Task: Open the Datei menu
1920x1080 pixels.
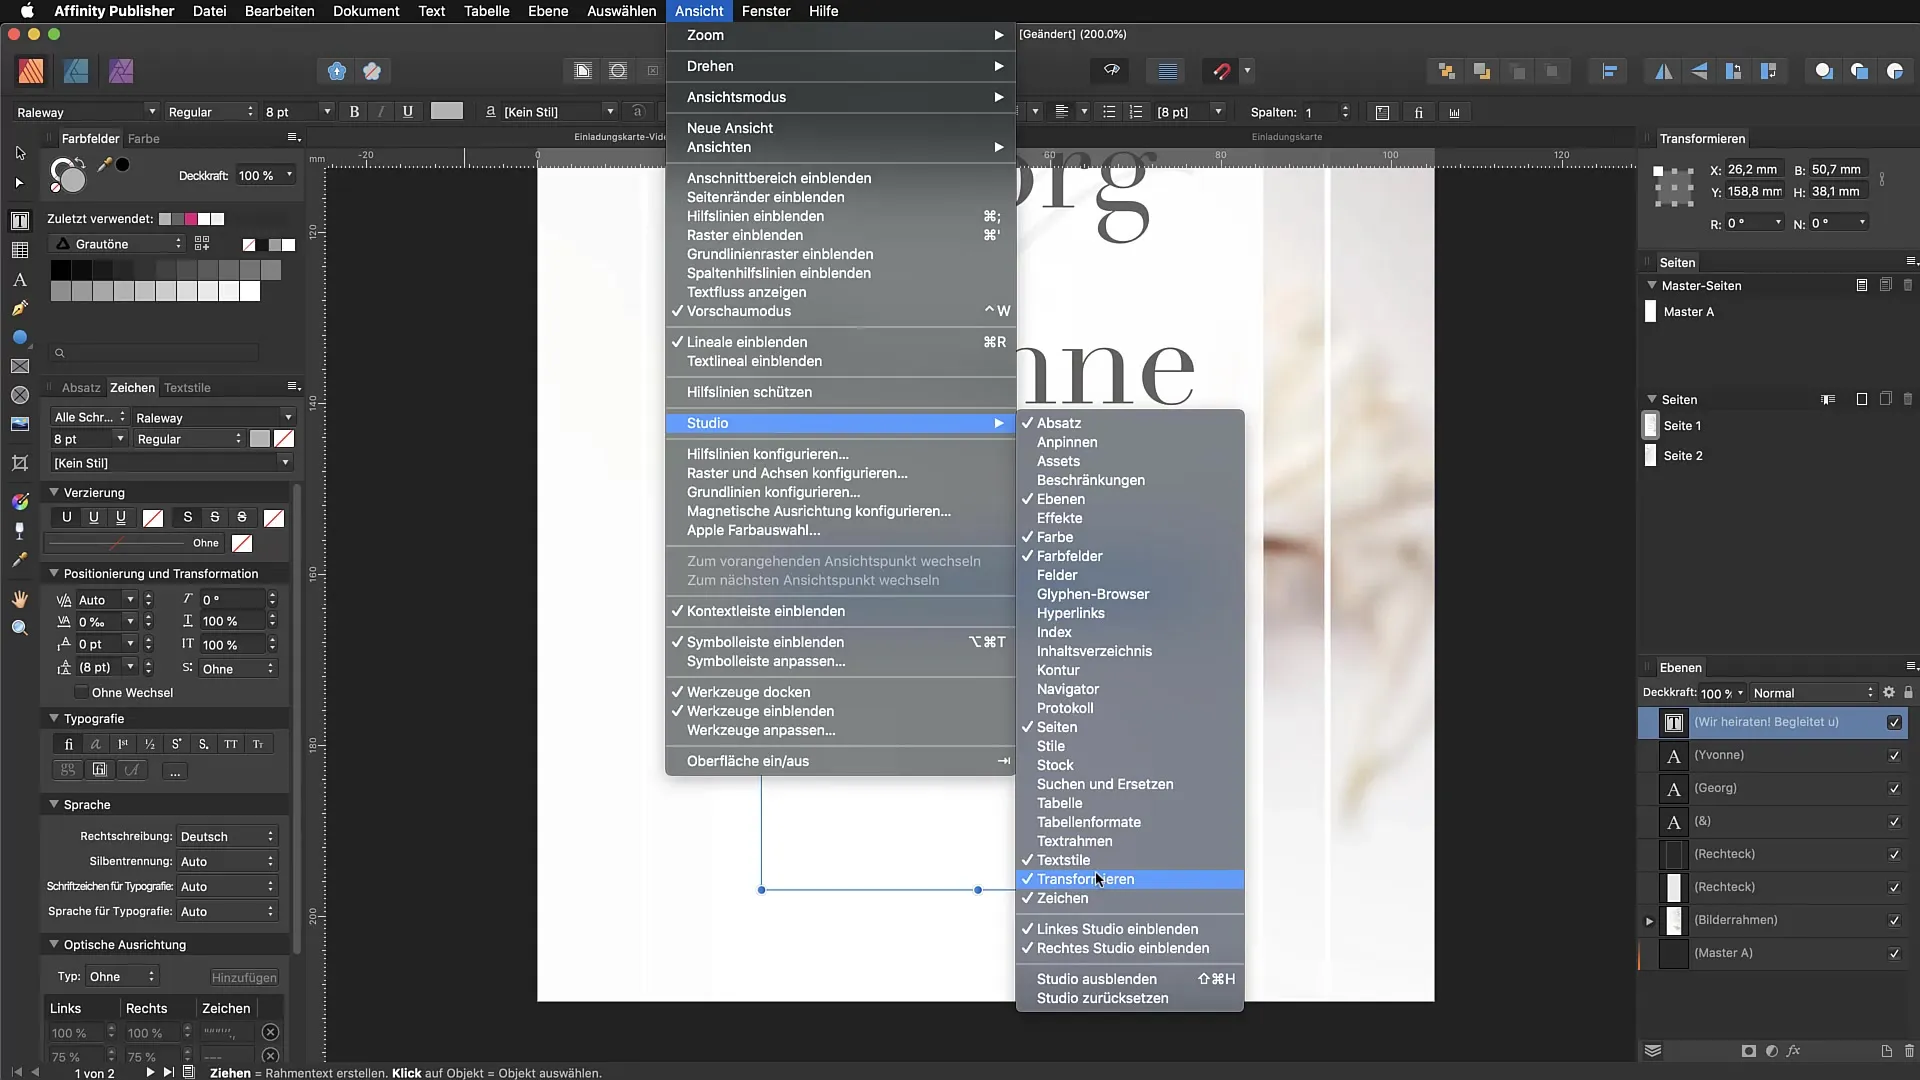Action: pos(209,11)
